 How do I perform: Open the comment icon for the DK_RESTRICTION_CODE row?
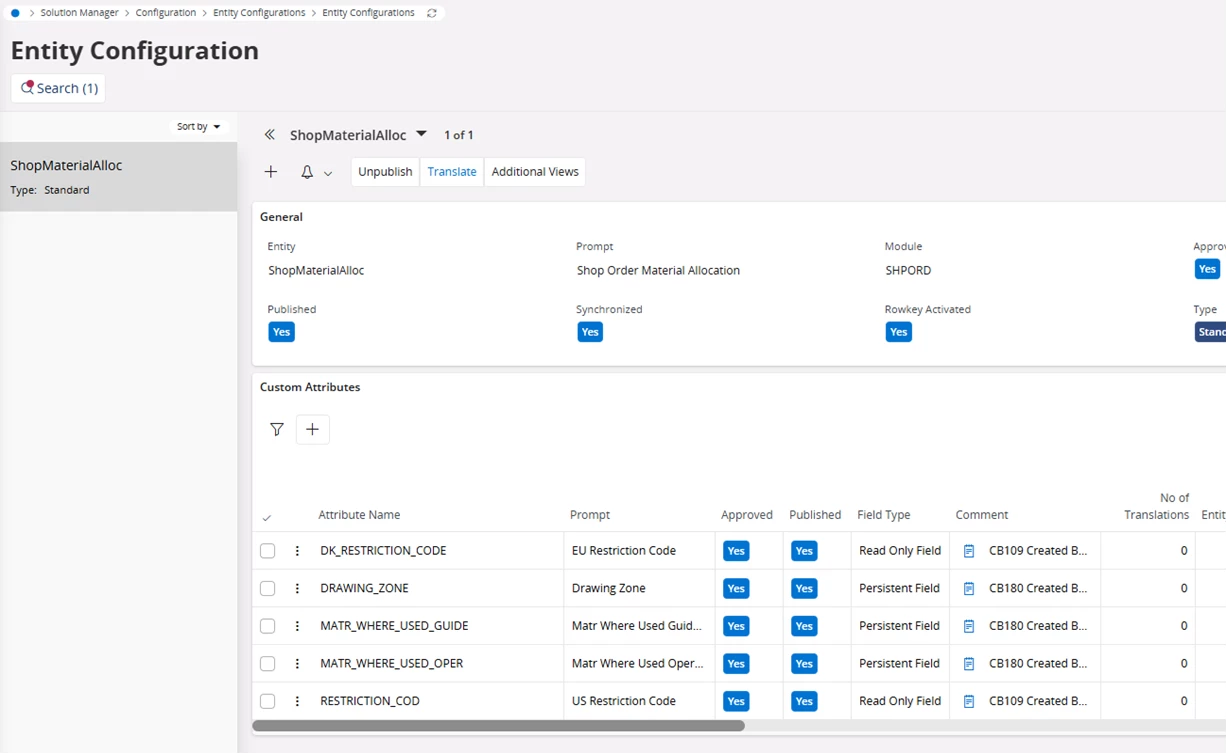[969, 551]
